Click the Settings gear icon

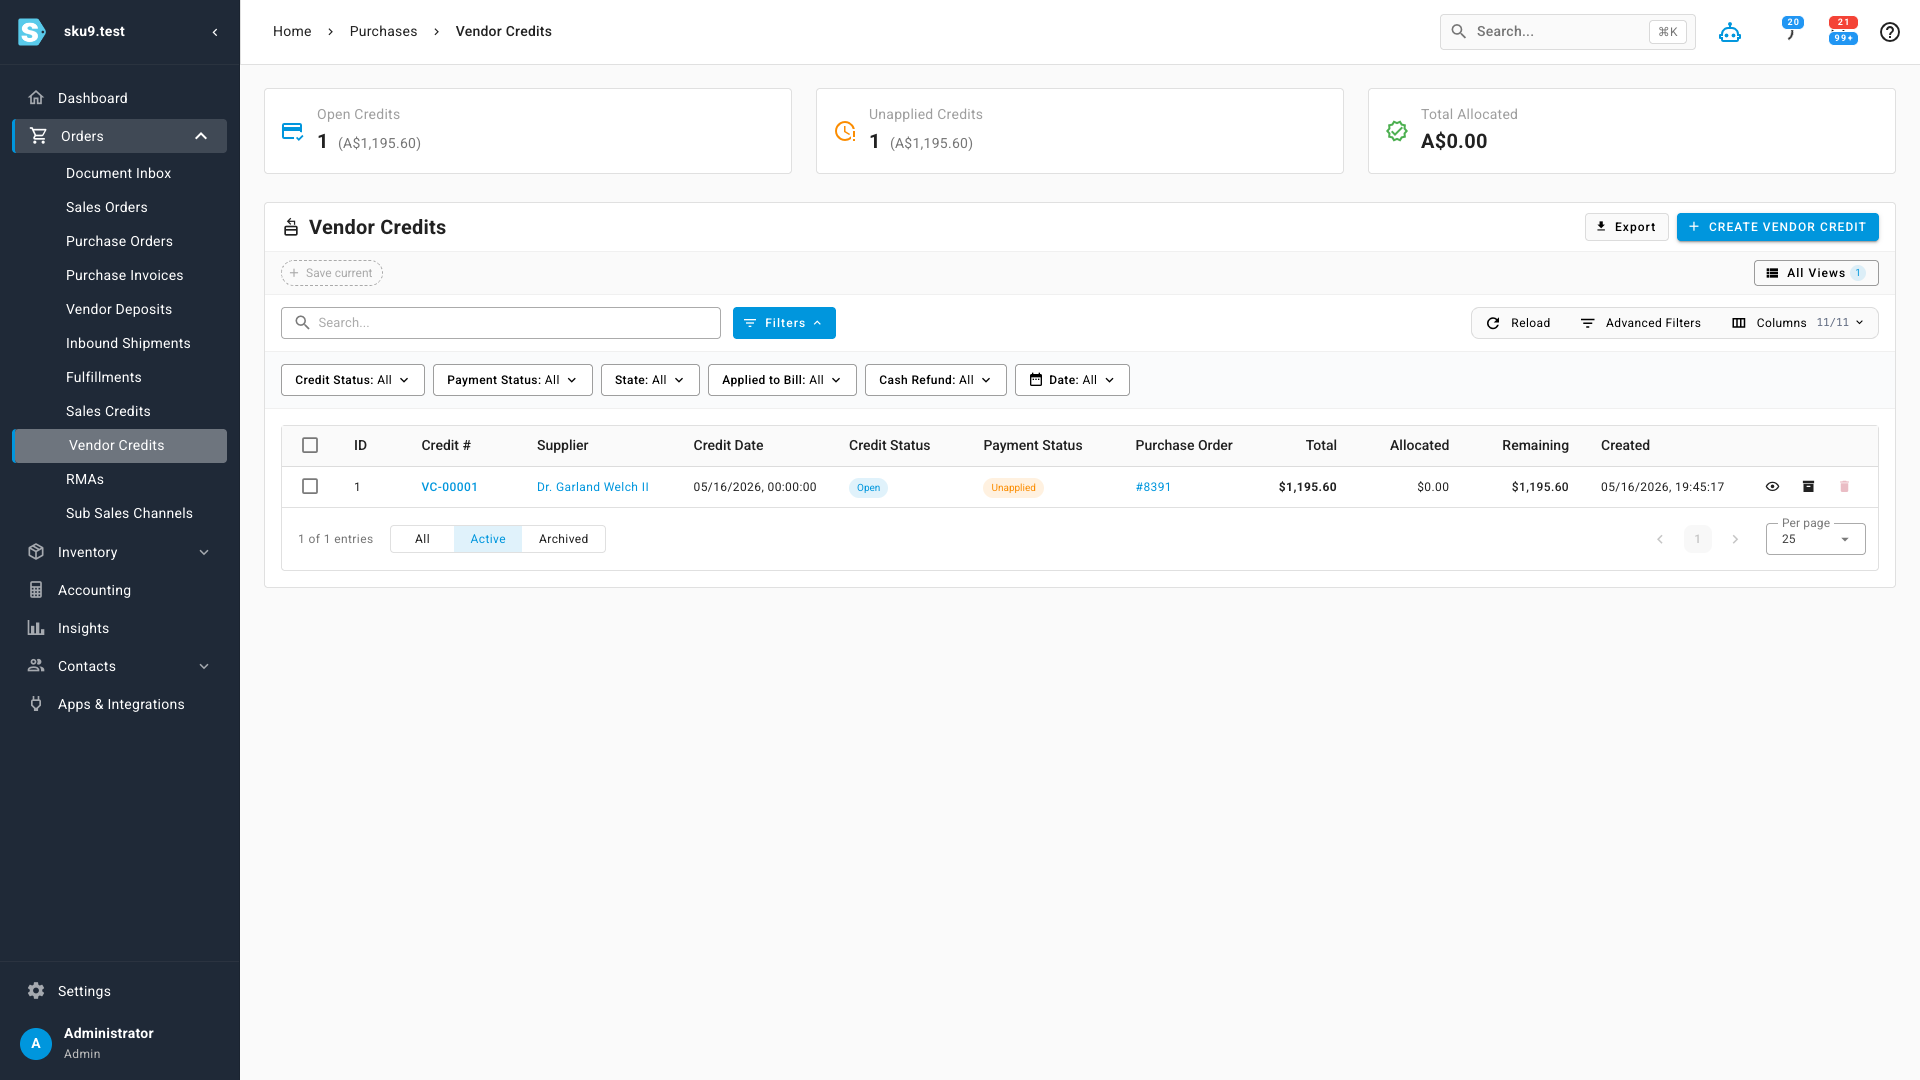click(x=36, y=991)
